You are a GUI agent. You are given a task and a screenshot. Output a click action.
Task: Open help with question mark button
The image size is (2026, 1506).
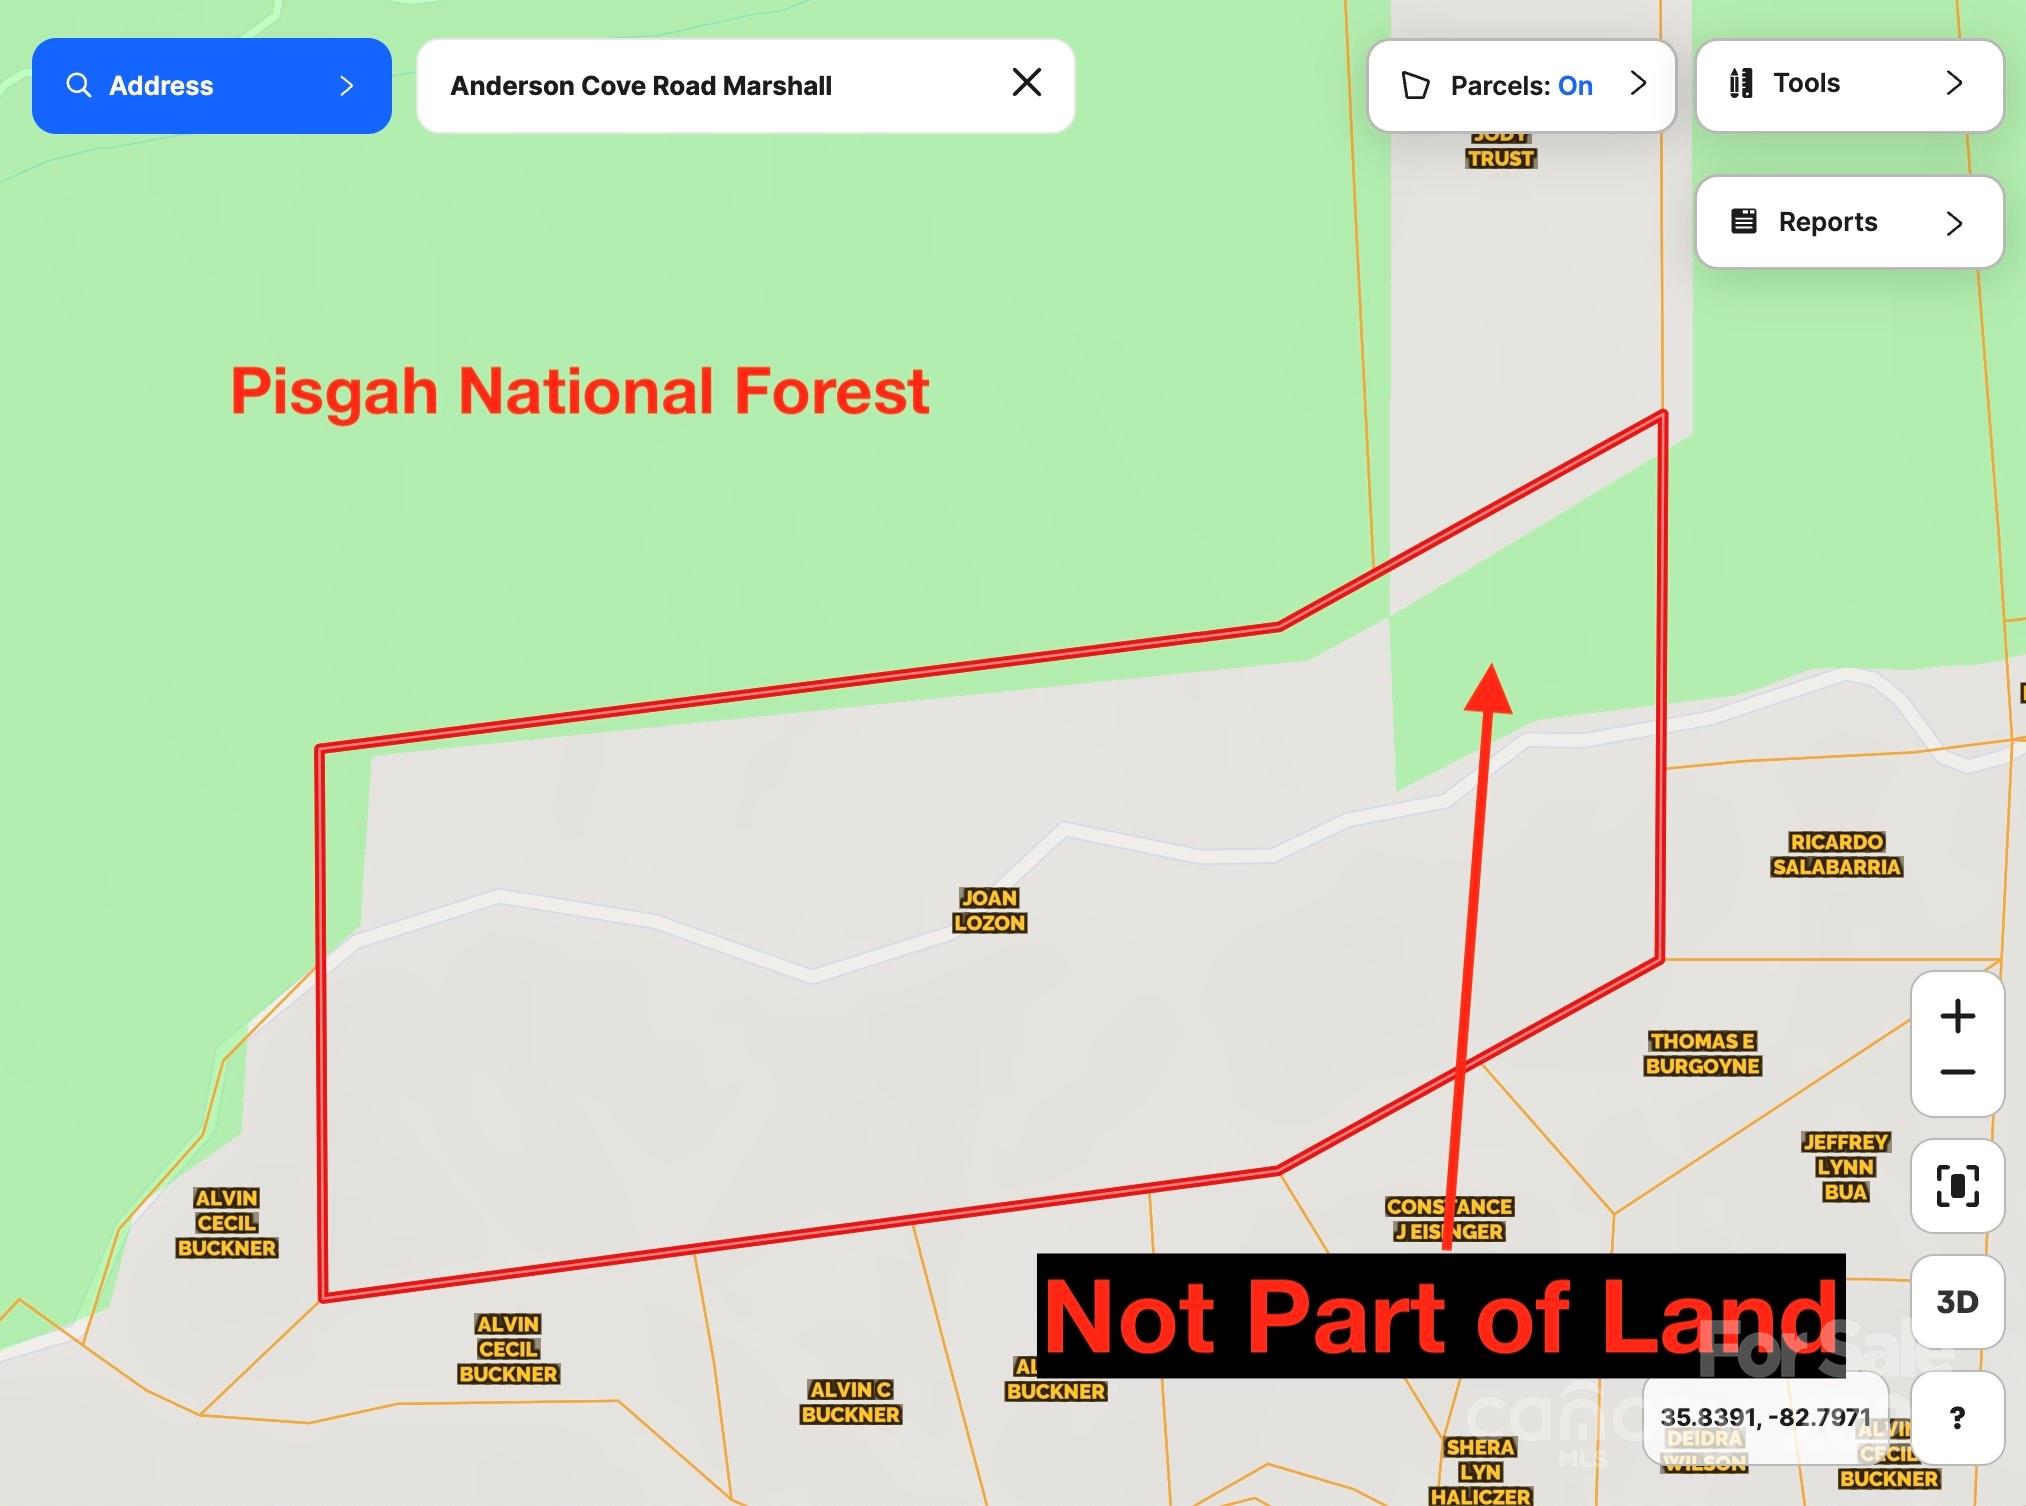tap(1957, 1417)
